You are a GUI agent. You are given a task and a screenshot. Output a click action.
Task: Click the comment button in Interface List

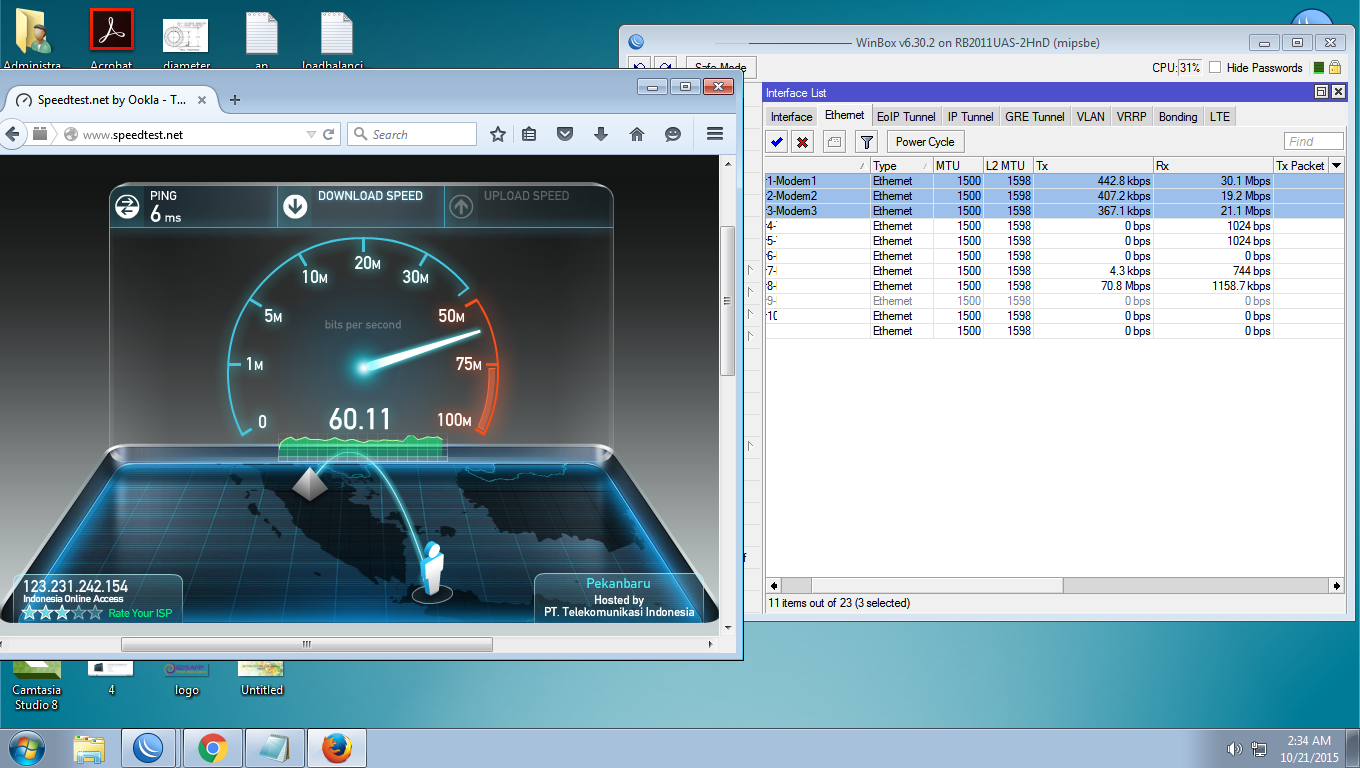point(834,142)
